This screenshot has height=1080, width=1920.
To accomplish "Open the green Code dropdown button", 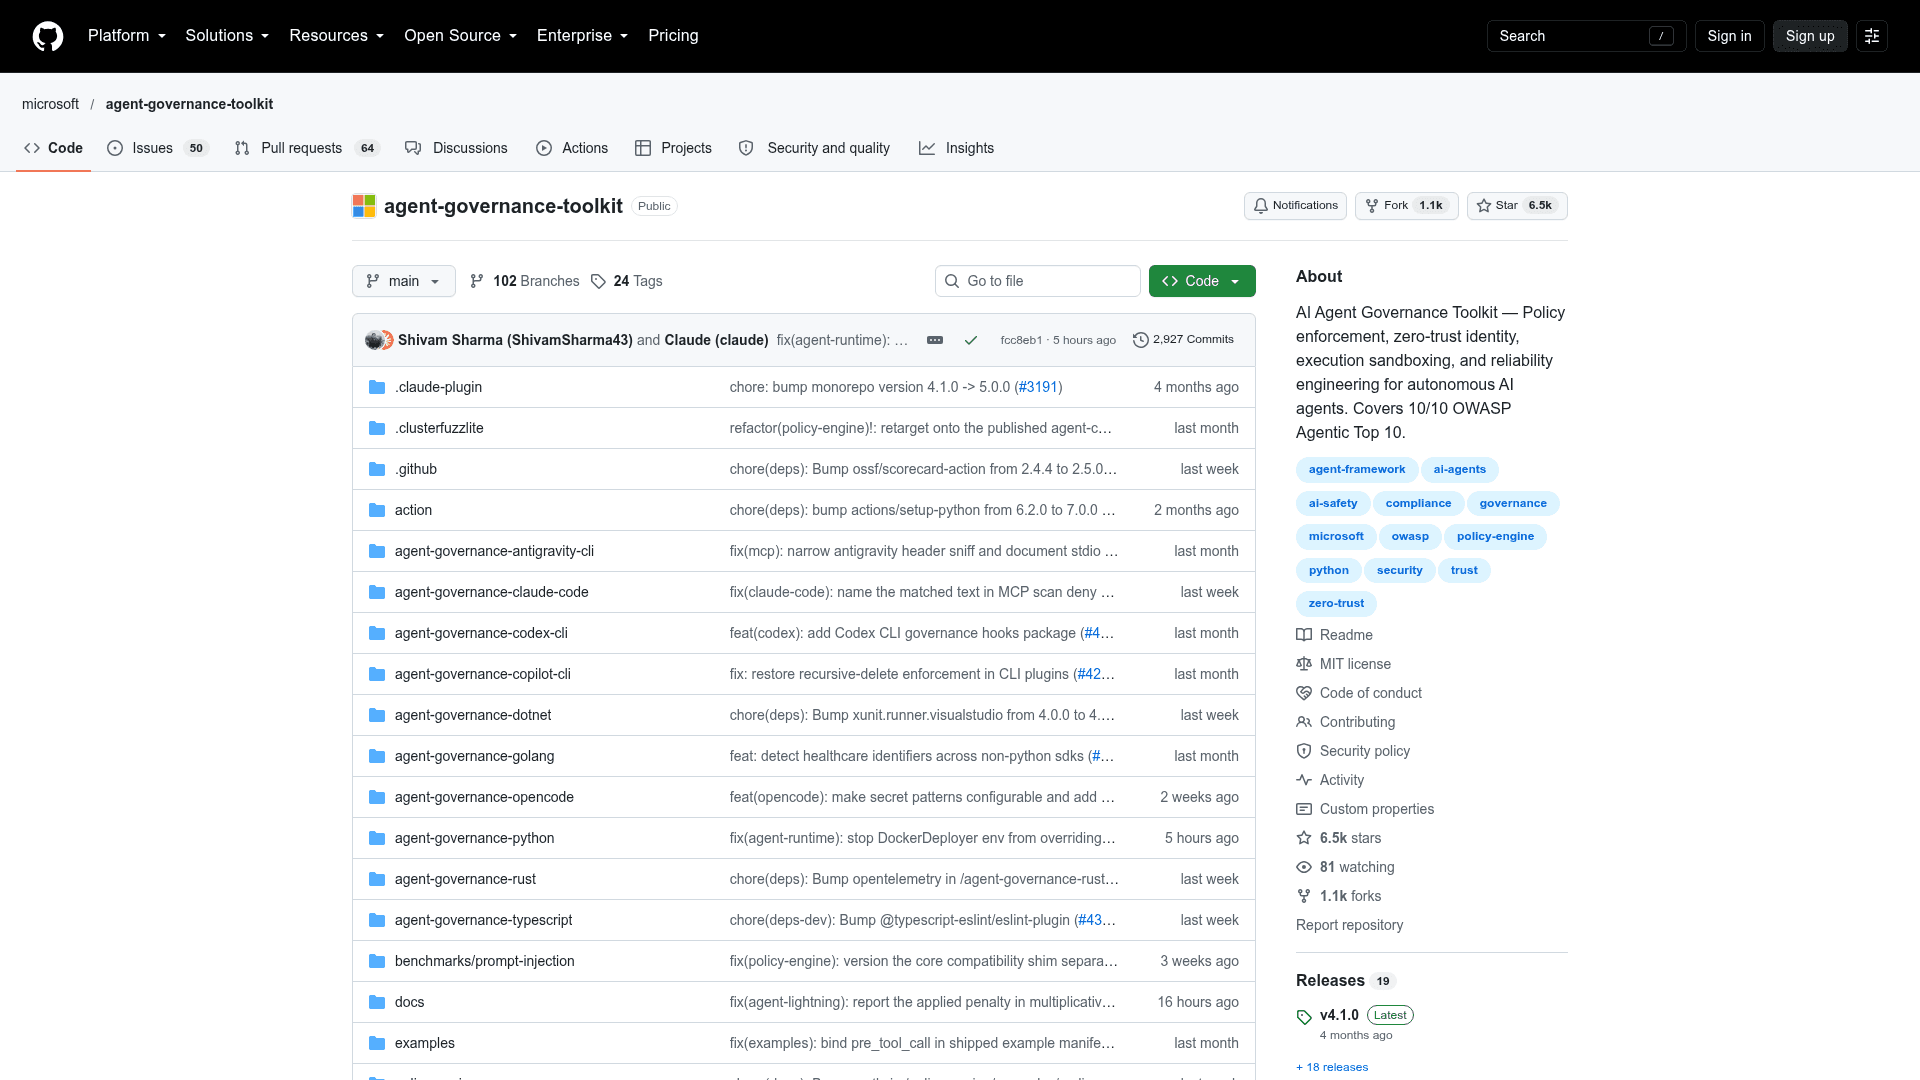I will (1202, 281).
